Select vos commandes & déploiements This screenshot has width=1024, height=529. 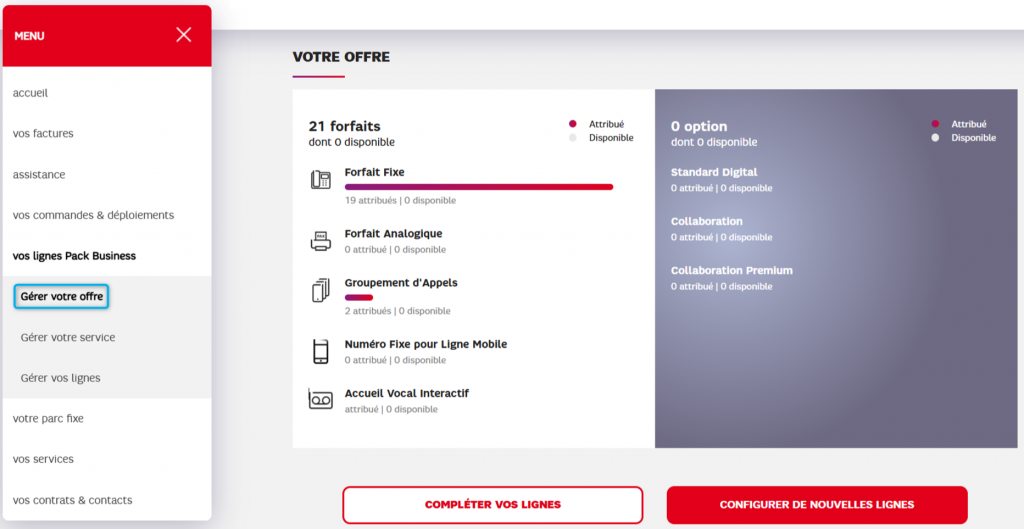[x=93, y=215]
